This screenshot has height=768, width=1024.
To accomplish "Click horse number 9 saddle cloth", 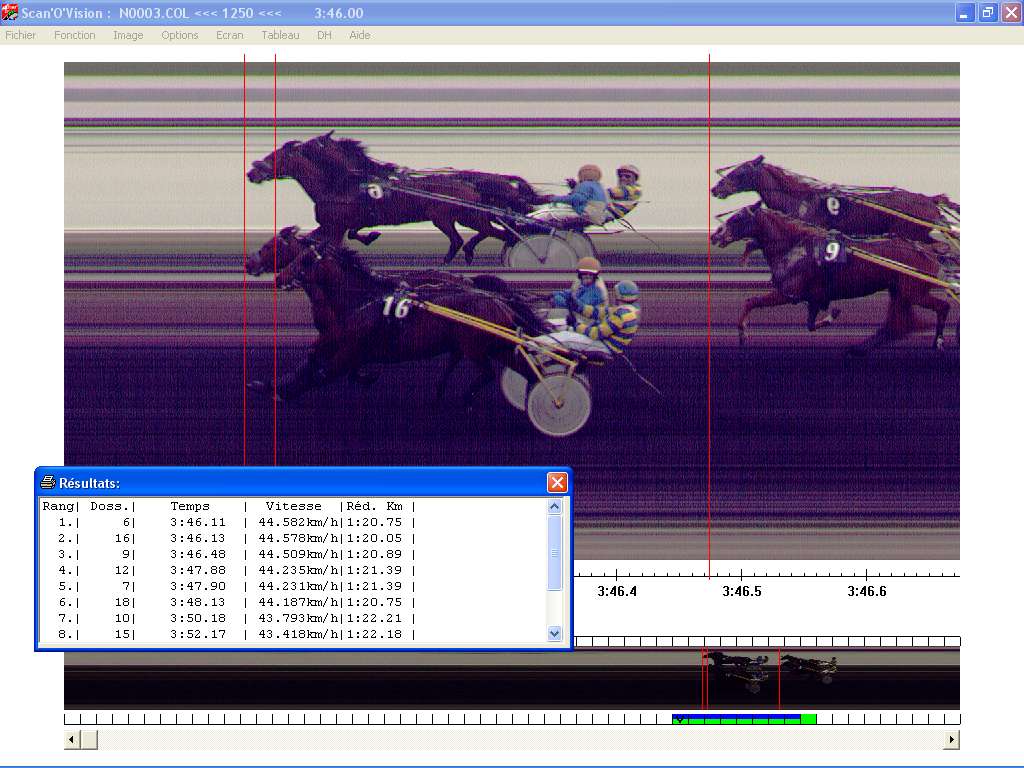I will 831,250.
